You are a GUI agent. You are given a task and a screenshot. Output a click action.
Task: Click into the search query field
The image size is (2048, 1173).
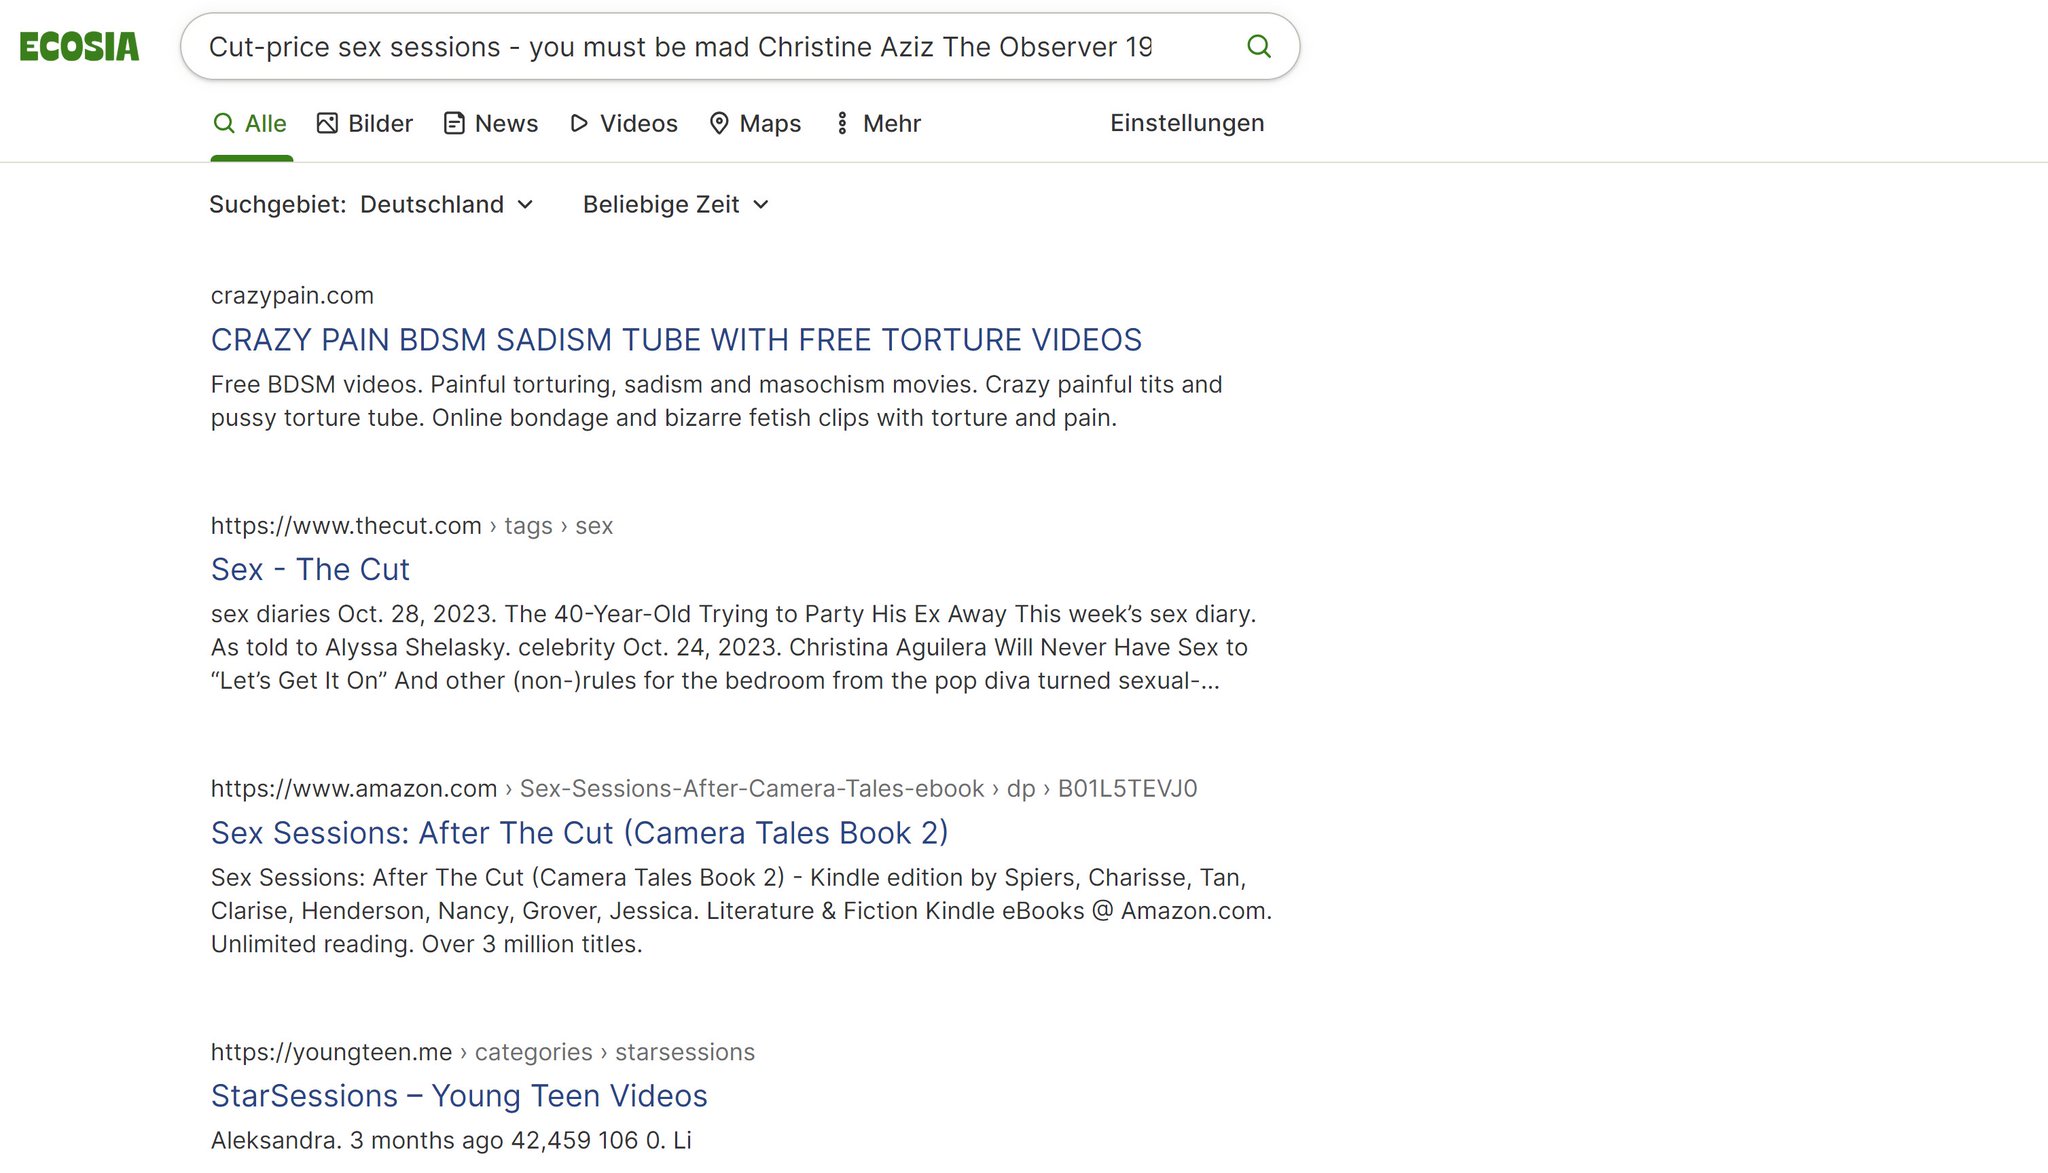click(680, 47)
